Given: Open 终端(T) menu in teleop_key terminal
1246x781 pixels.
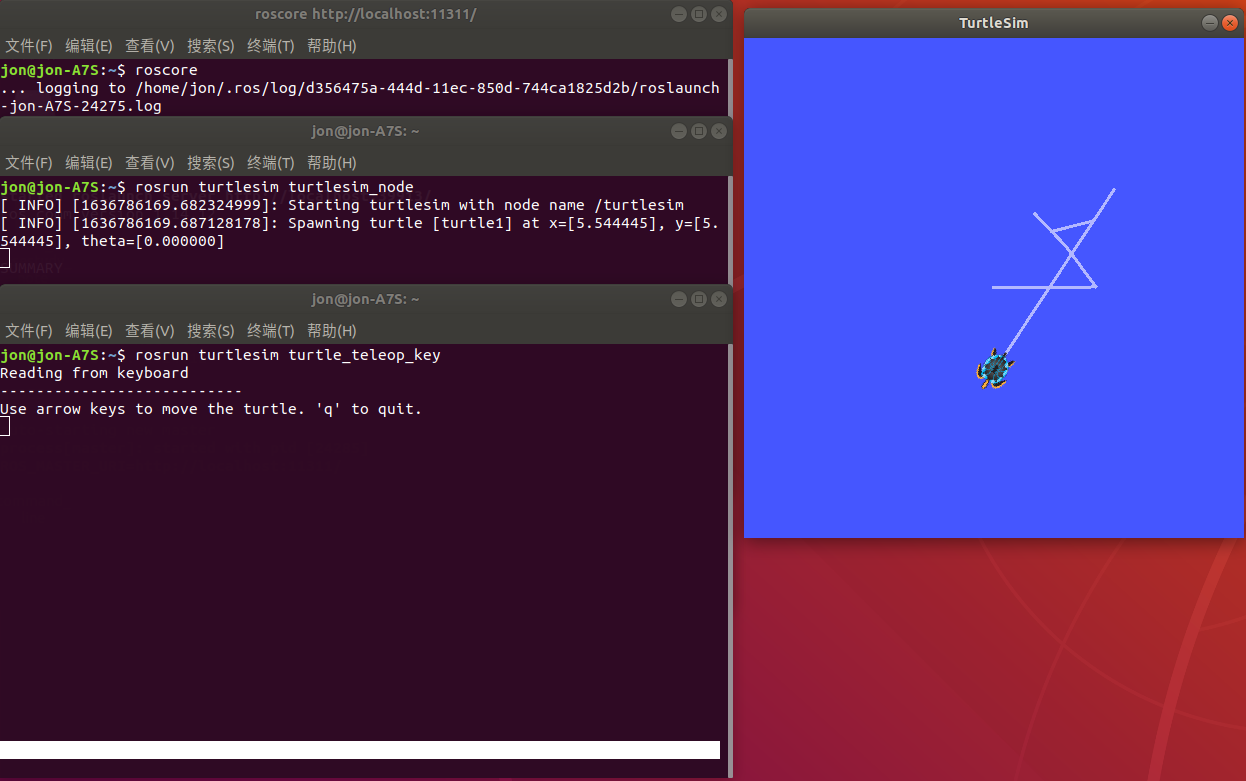Looking at the screenshot, I should tap(271, 331).
